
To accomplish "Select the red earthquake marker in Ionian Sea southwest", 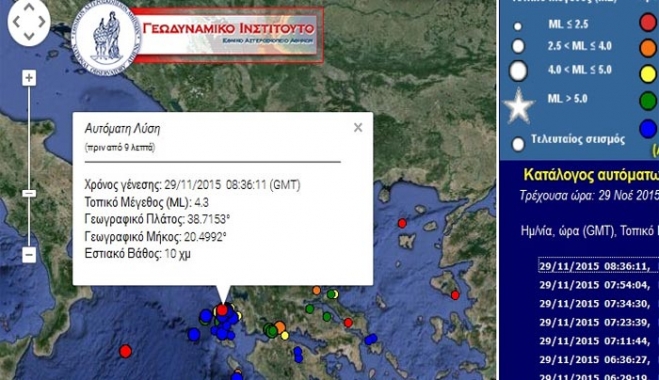I will tap(125, 351).
